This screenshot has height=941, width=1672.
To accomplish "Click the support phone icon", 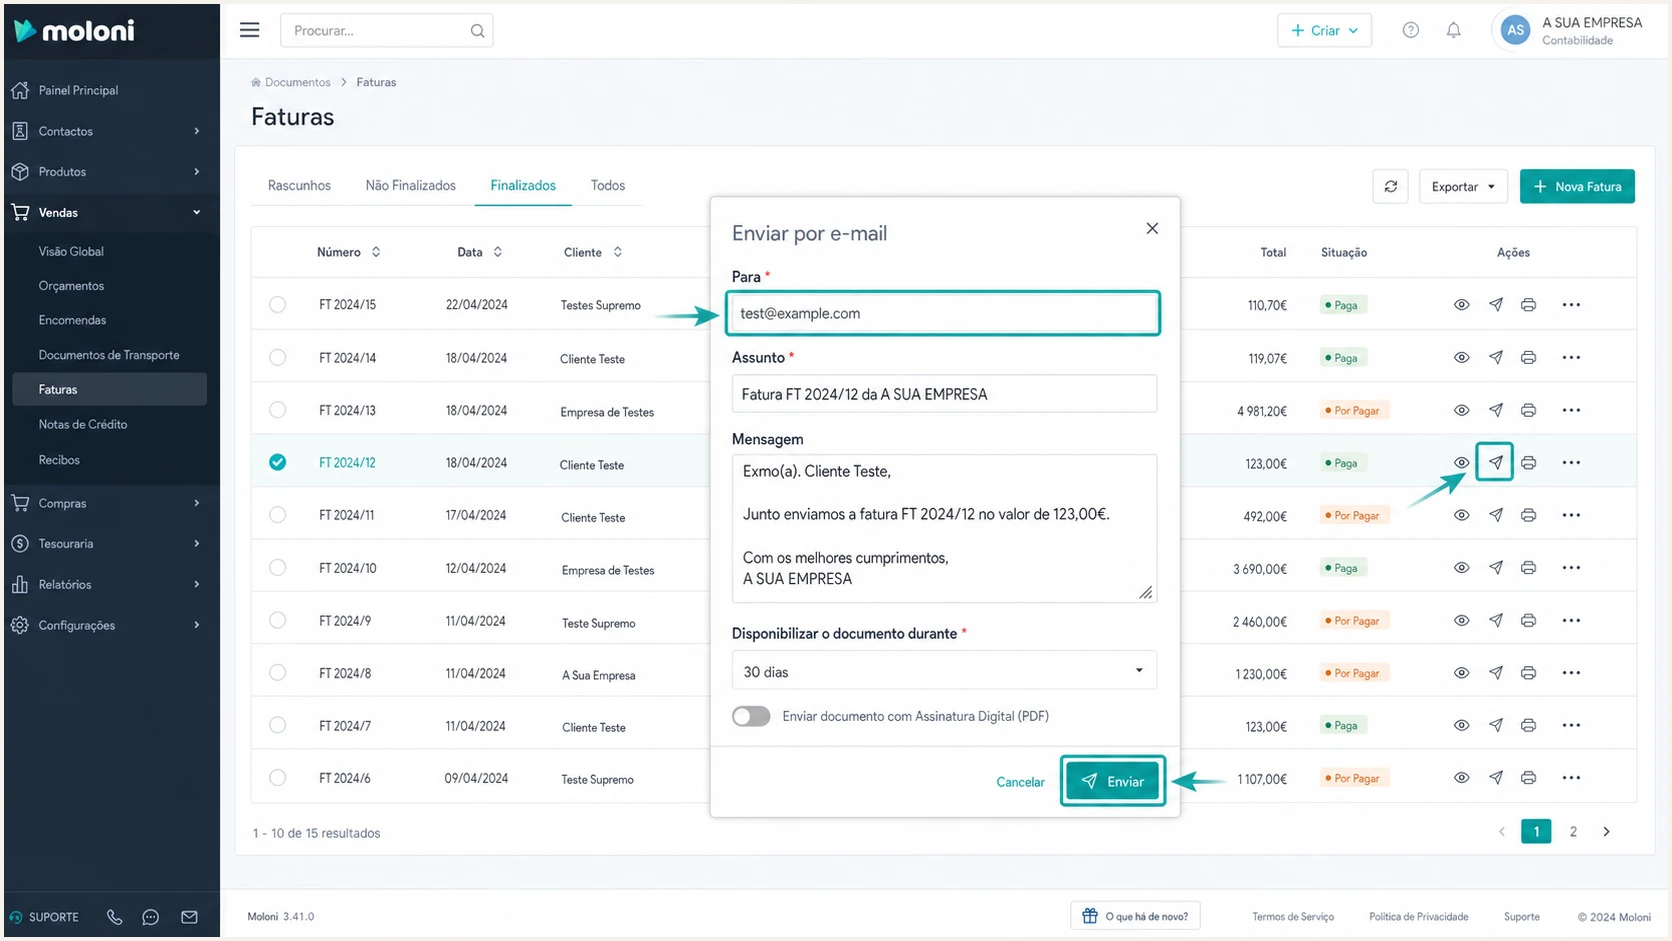I will tap(114, 917).
